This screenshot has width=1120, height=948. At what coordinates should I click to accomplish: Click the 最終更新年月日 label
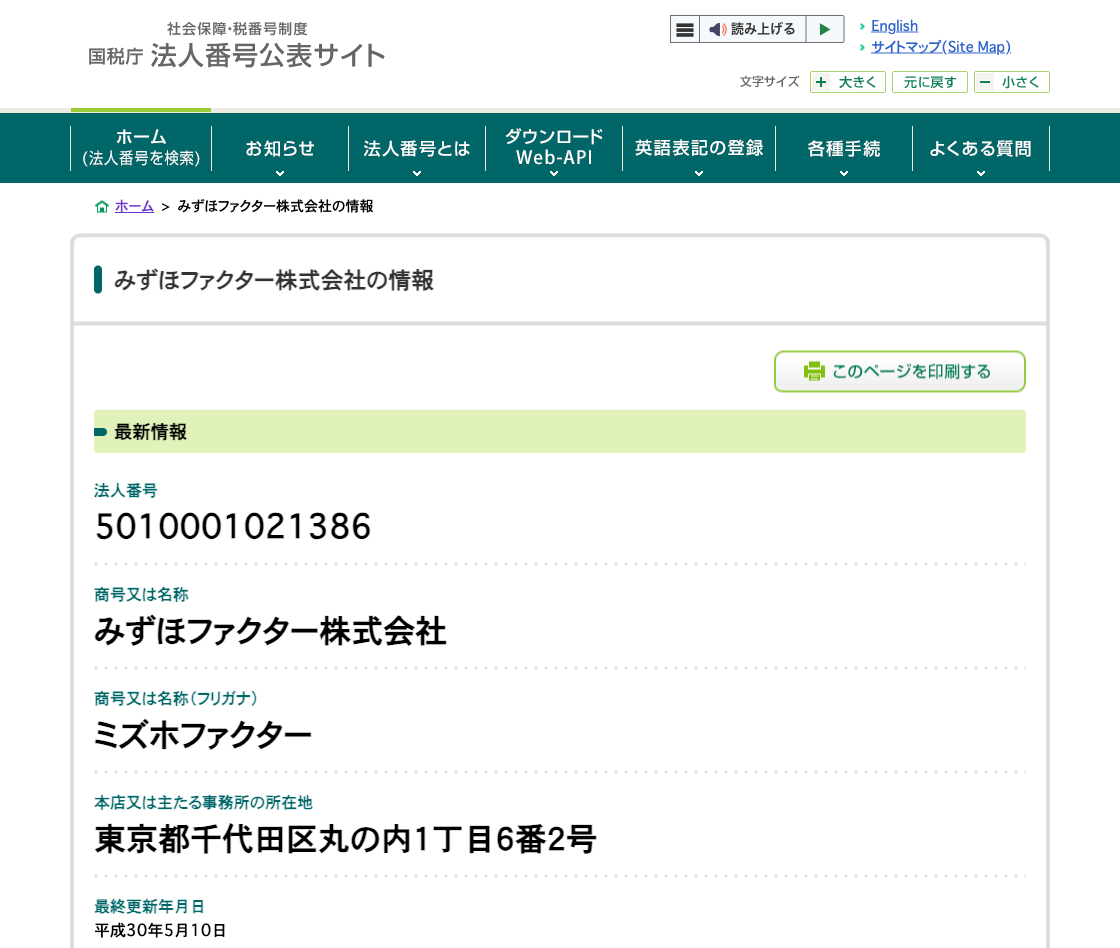149,907
